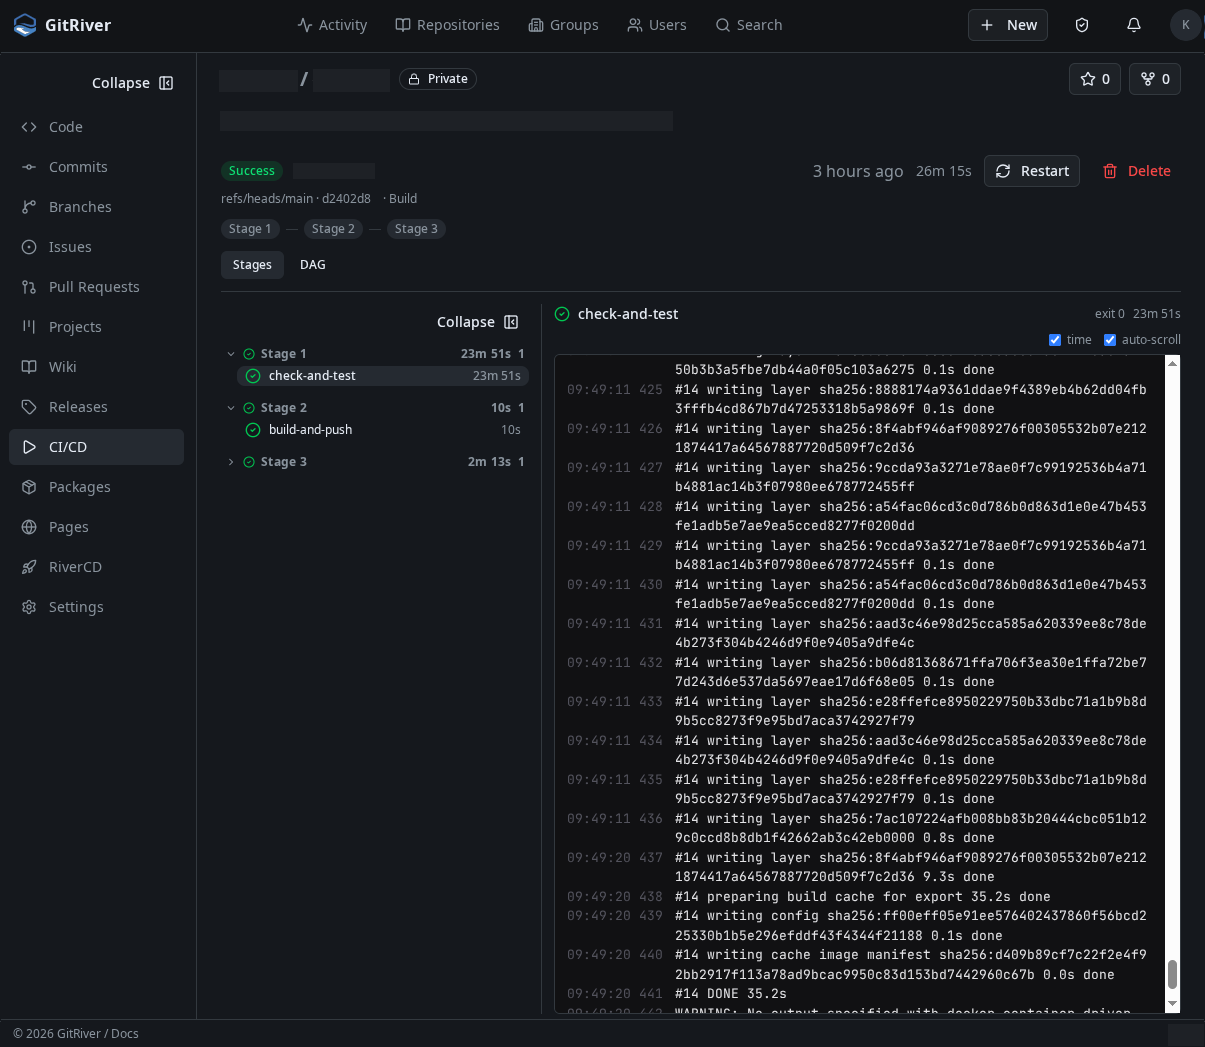Open the user avatar menu

coord(1185,25)
